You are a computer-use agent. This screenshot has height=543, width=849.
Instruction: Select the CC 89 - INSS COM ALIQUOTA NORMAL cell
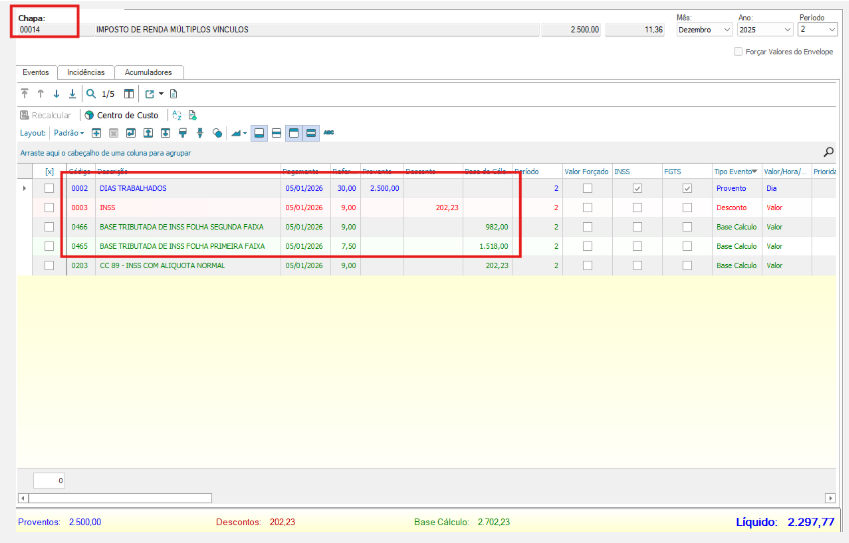tap(188, 265)
